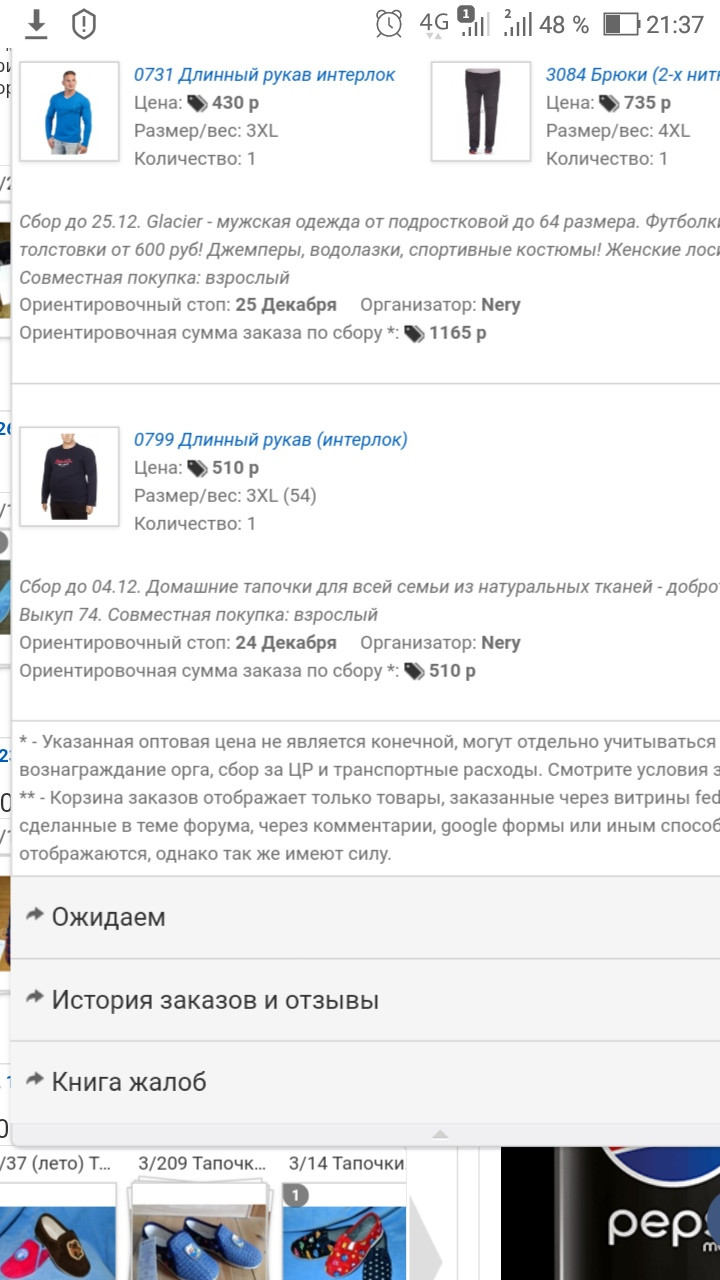Tap the dark trousers product thumbnail
The image size is (720, 1280).
point(481,111)
